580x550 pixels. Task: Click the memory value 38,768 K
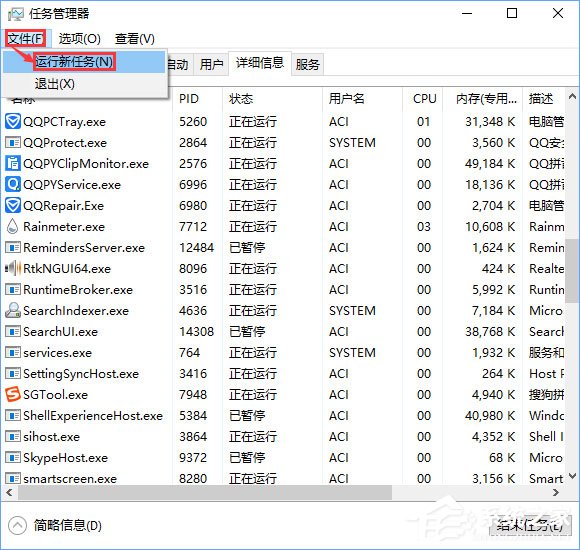[x=490, y=332]
